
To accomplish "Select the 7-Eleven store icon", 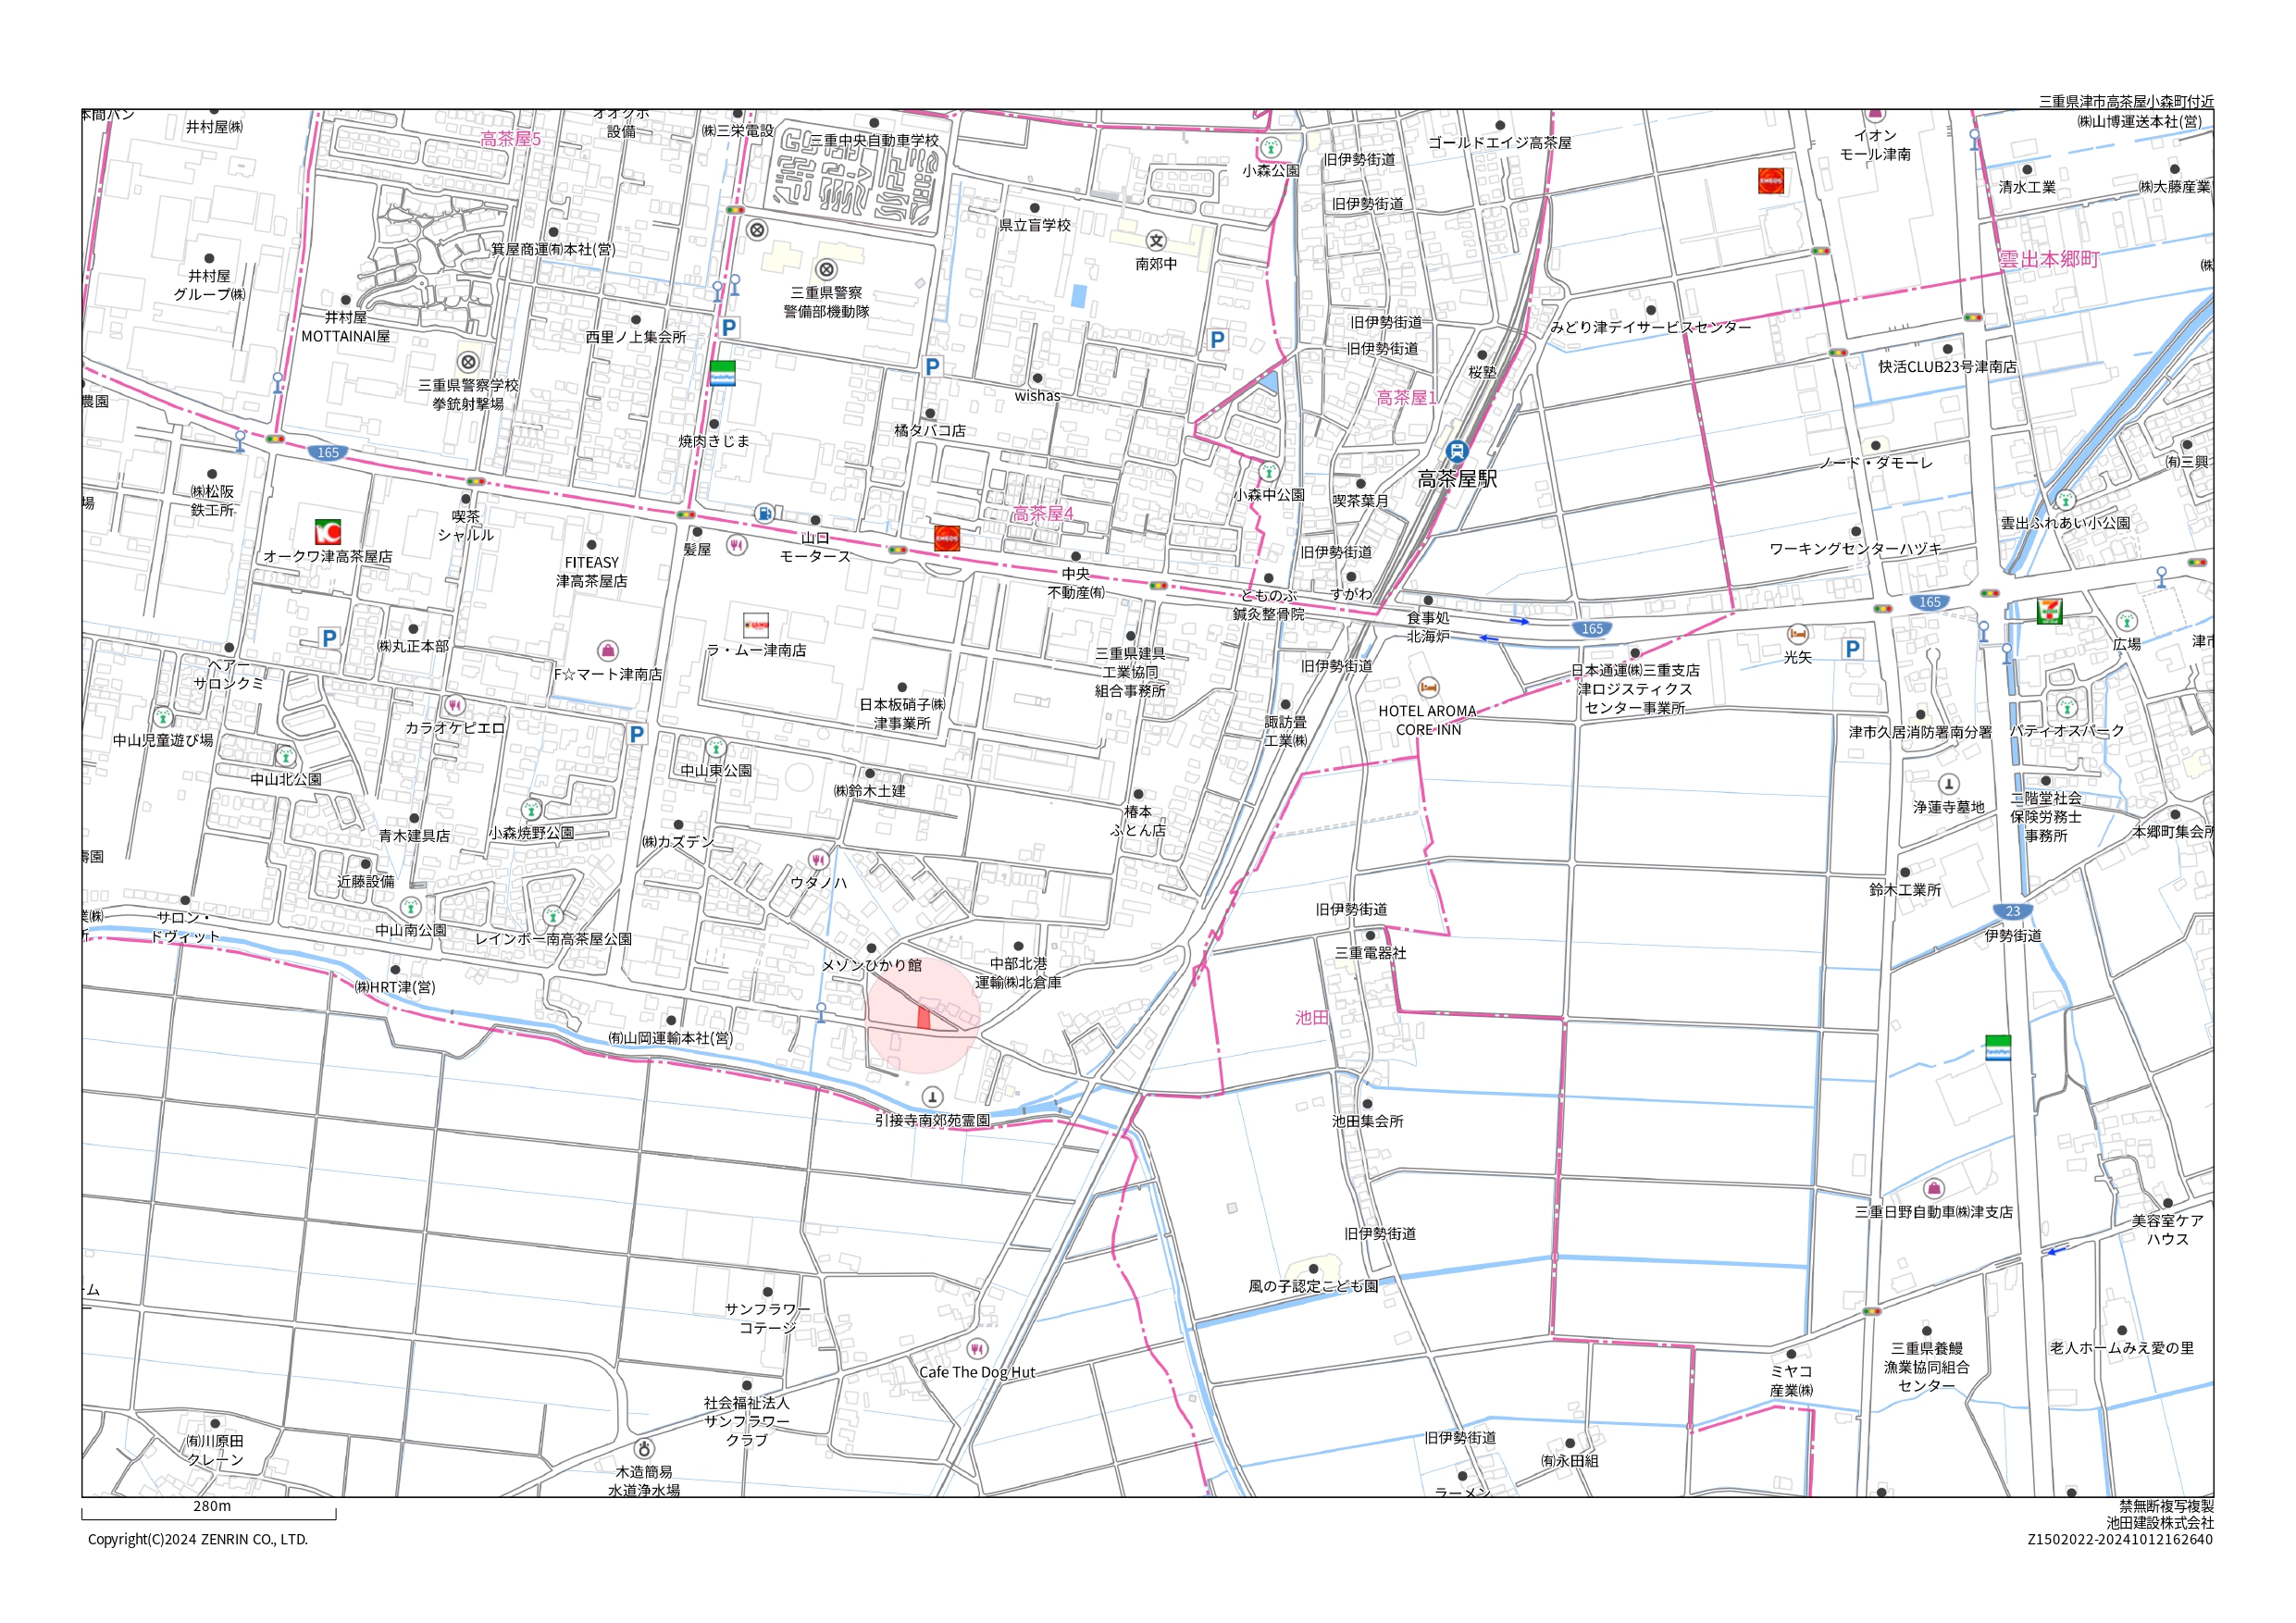I will pyautogui.click(x=2049, y=610).
